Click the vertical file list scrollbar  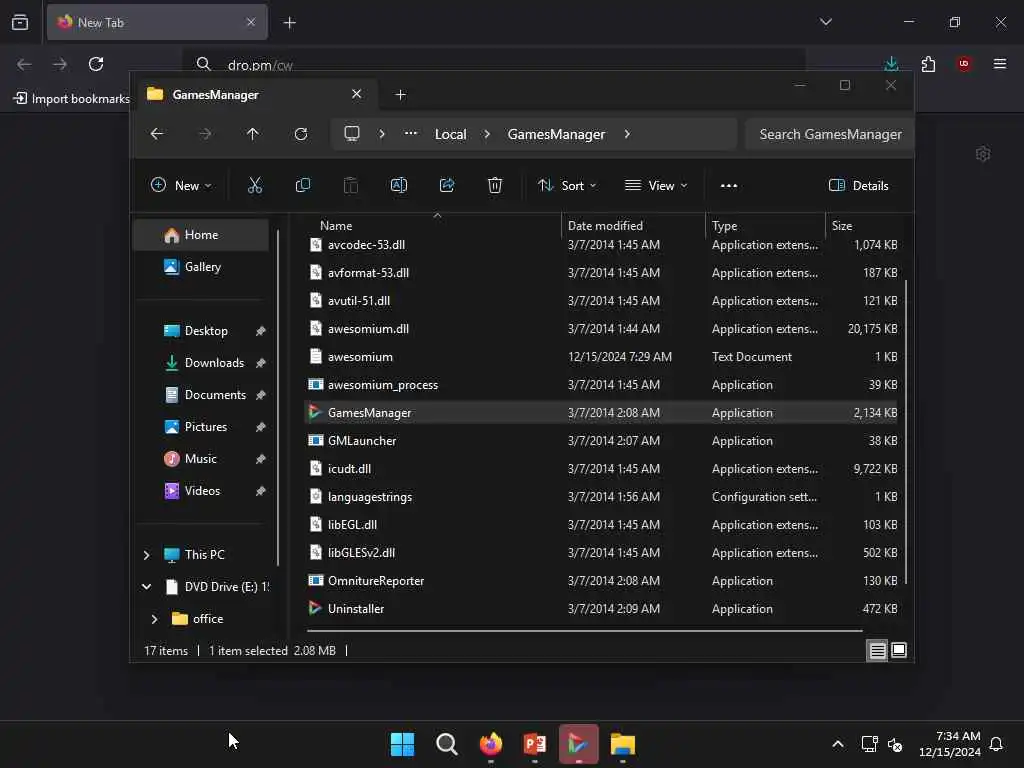906,432
